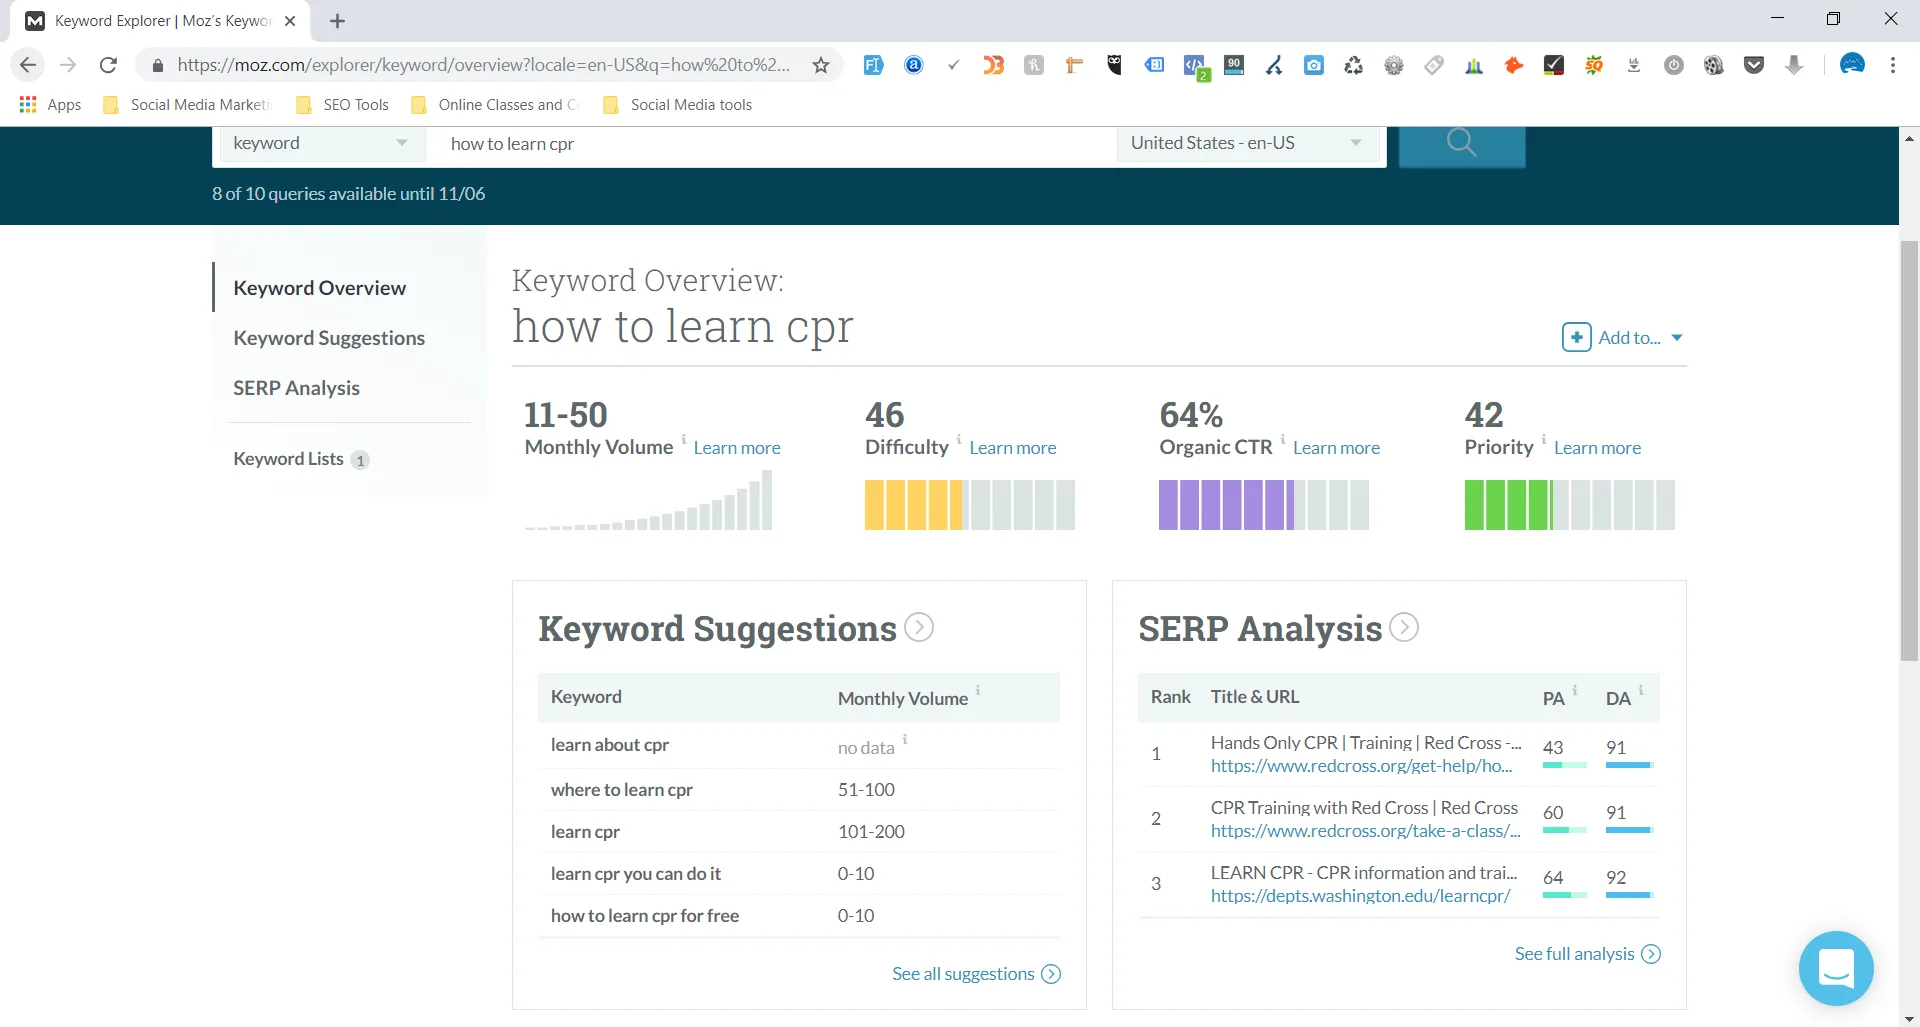The height and width of the screenshot is (1027, 1920).
Task: Click the camera screenshot extension icon
Action: tap(1314, 65)
